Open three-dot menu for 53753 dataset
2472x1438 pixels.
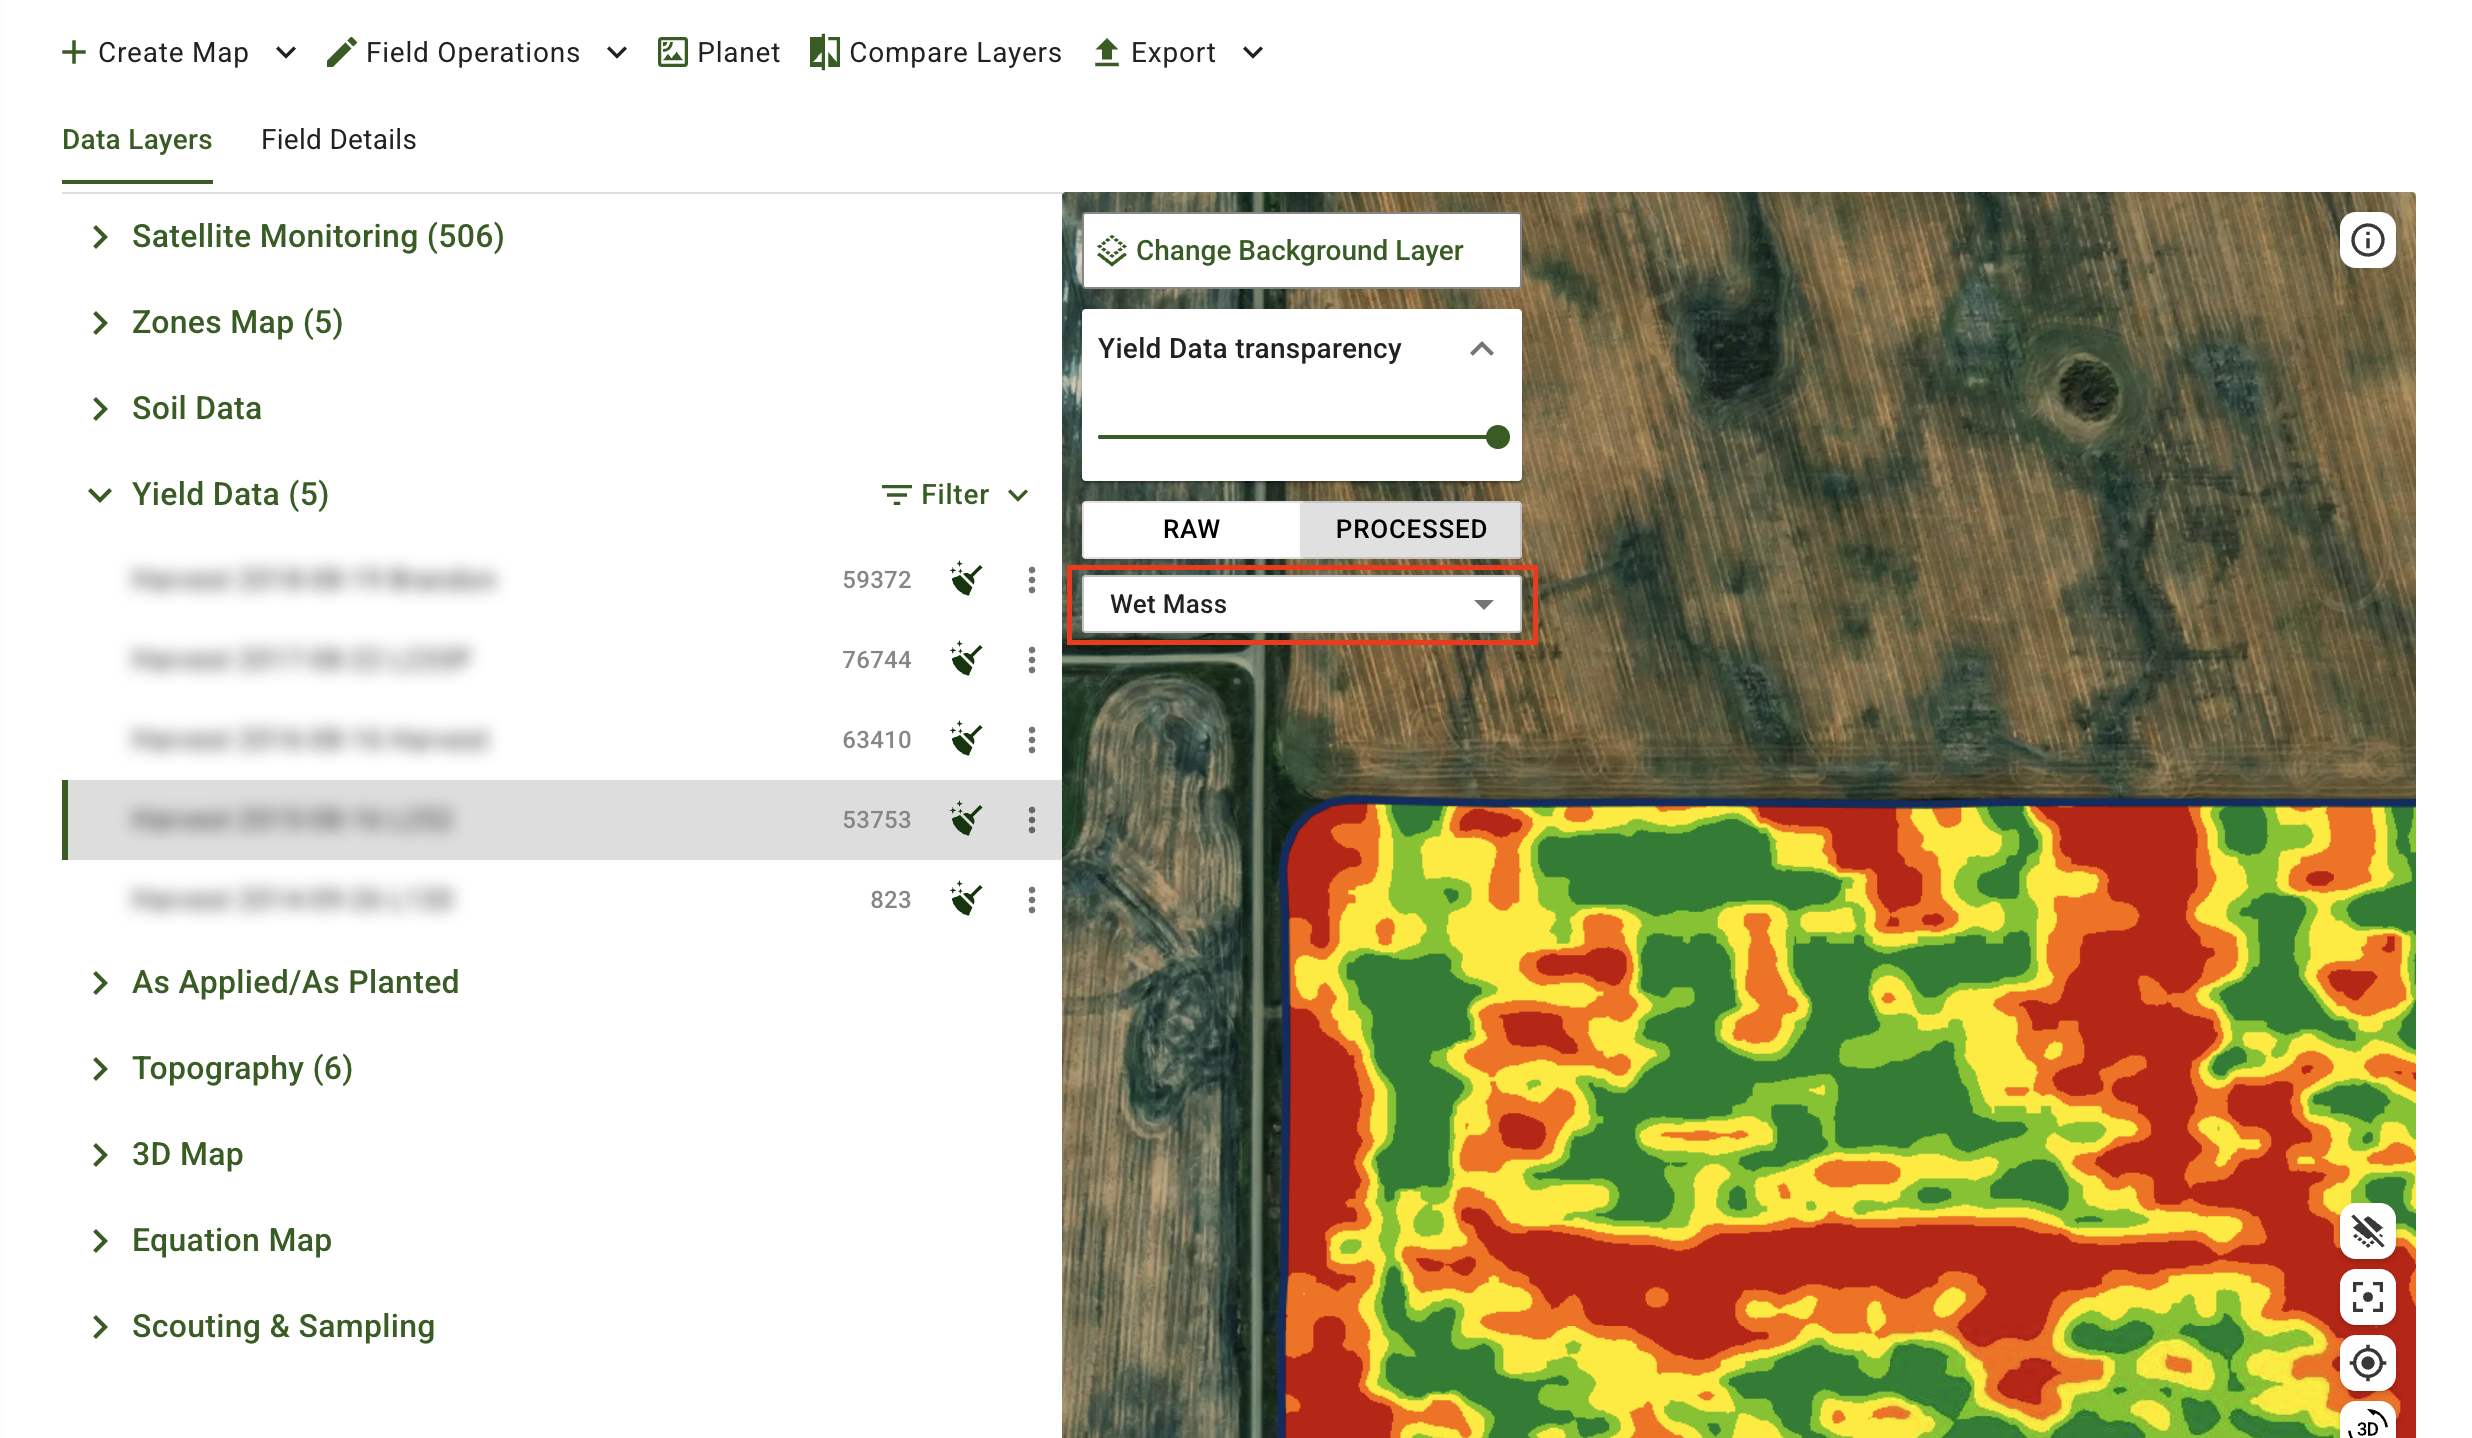pos(1031,819)
